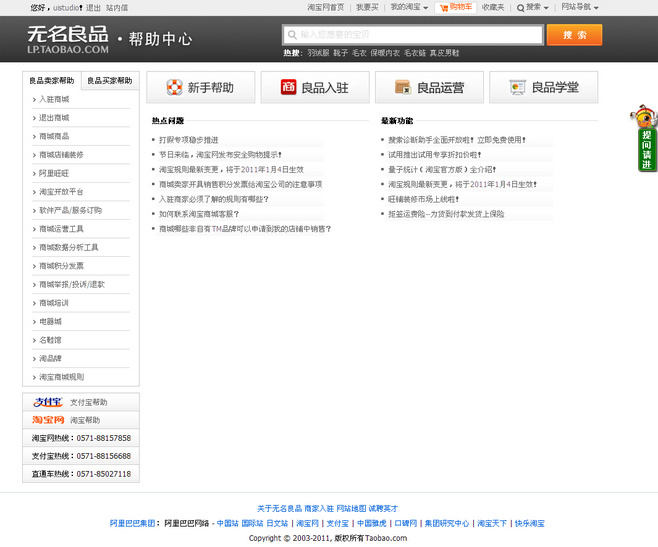Click footer link 诚聘英才
Image resolution: width=658 pixels, height=547 pixels.
pos(383,508)
